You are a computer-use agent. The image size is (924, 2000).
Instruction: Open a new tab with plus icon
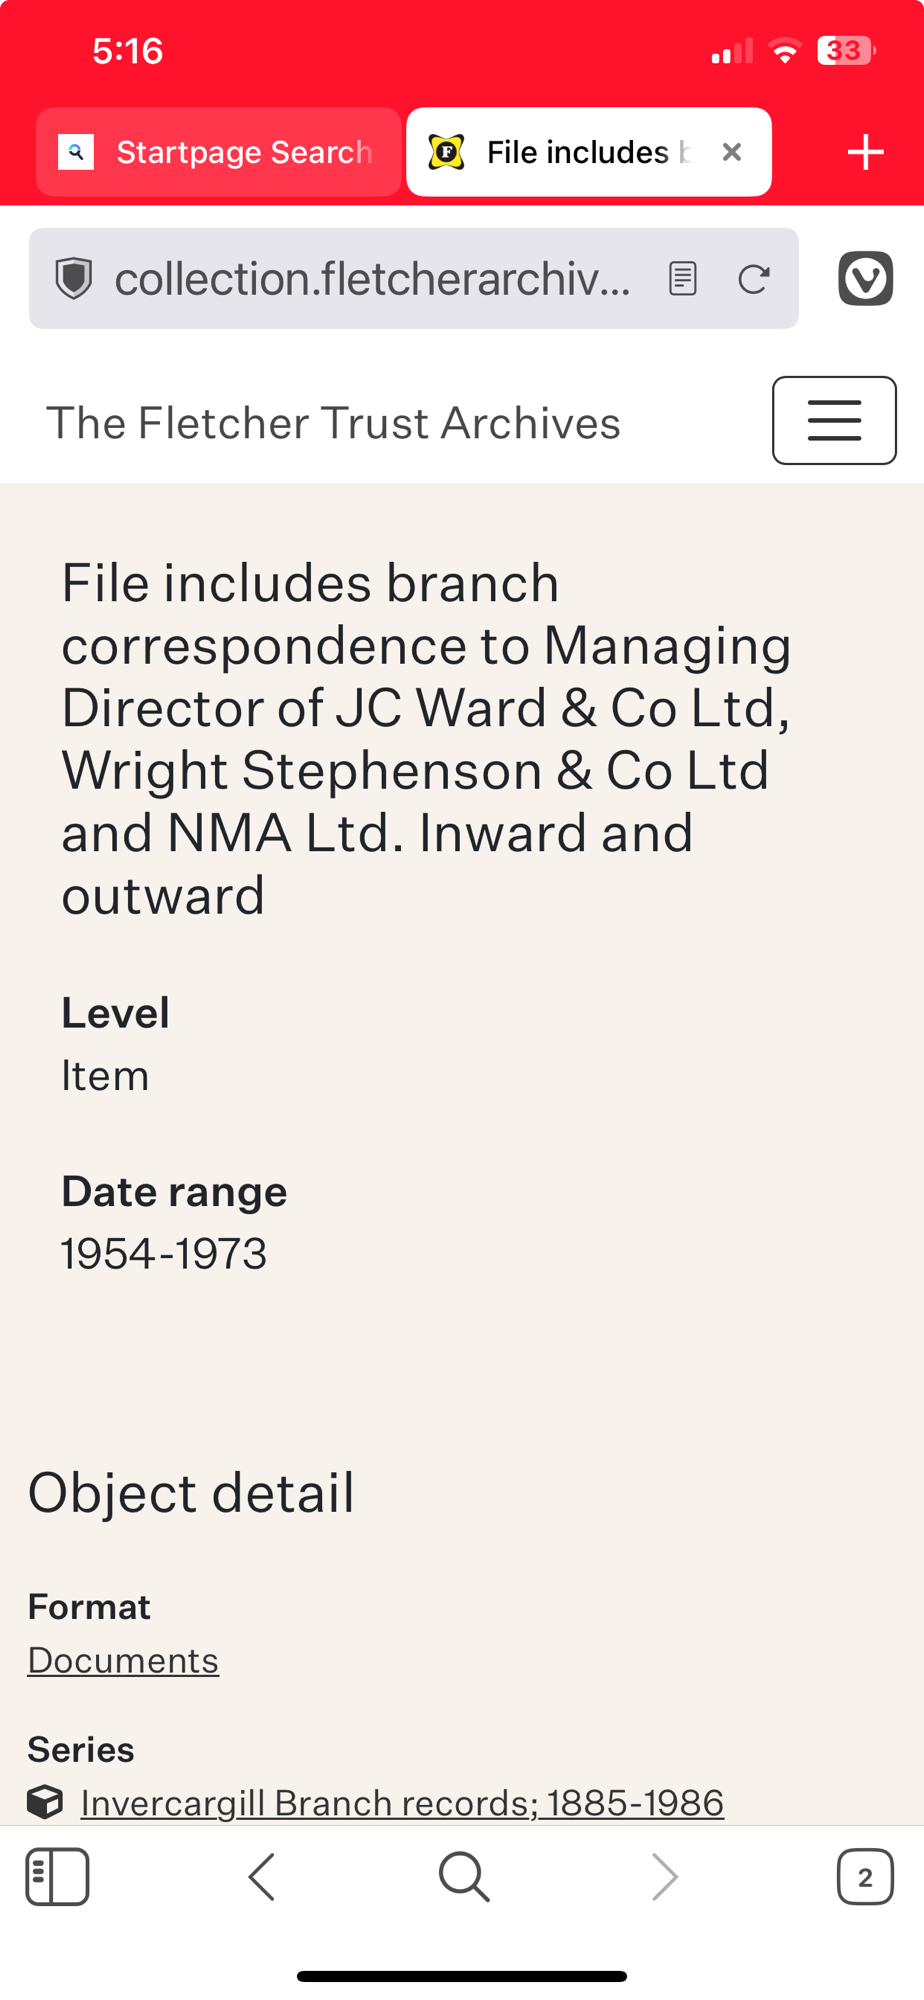click(865, 152)
